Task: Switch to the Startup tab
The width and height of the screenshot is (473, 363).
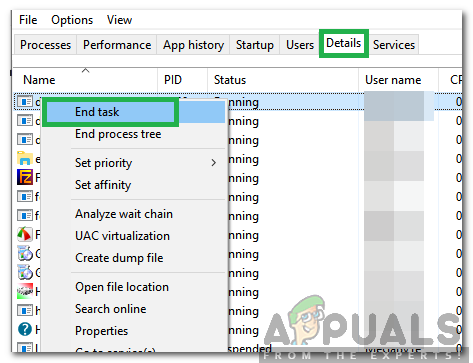Action: [x=255, y=45]
